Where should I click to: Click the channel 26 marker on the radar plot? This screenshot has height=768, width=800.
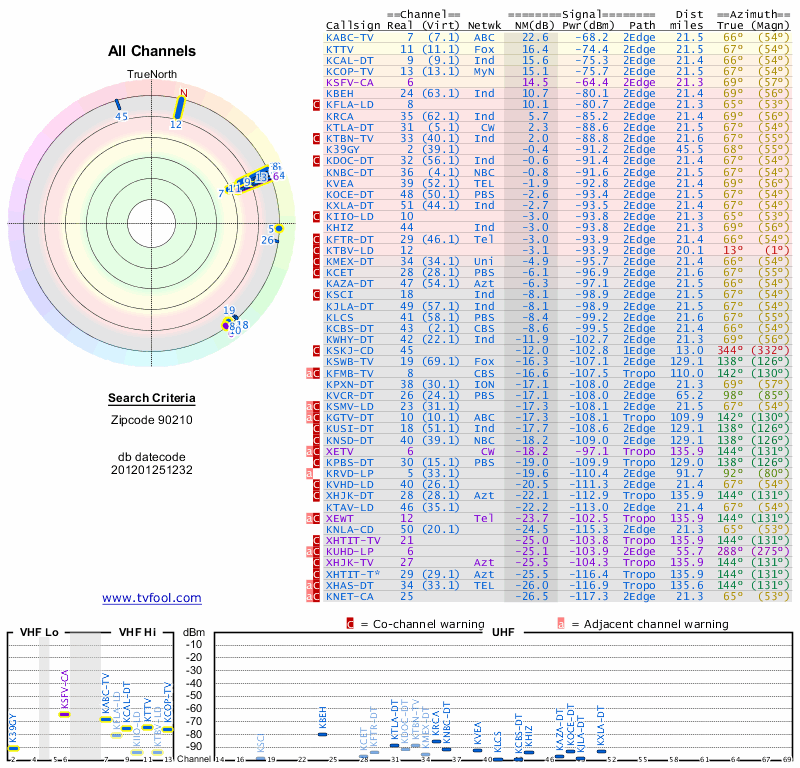tap(277, 240)
